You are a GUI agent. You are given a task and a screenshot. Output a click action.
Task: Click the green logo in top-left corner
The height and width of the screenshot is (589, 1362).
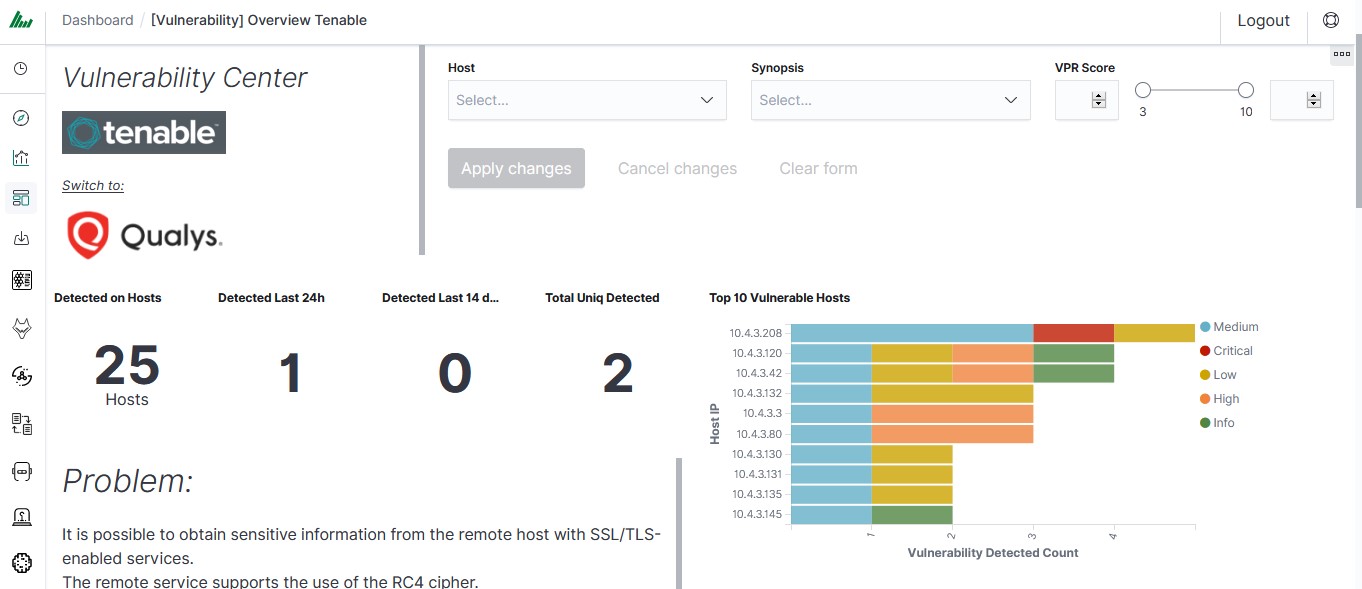[x=21, y=21]
